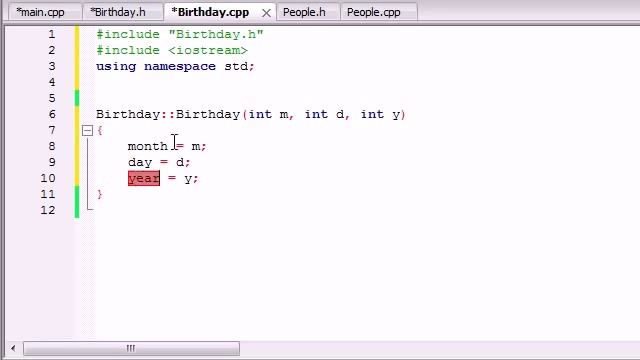Click the highlighted word year on line 10

[x=144, y=178]
